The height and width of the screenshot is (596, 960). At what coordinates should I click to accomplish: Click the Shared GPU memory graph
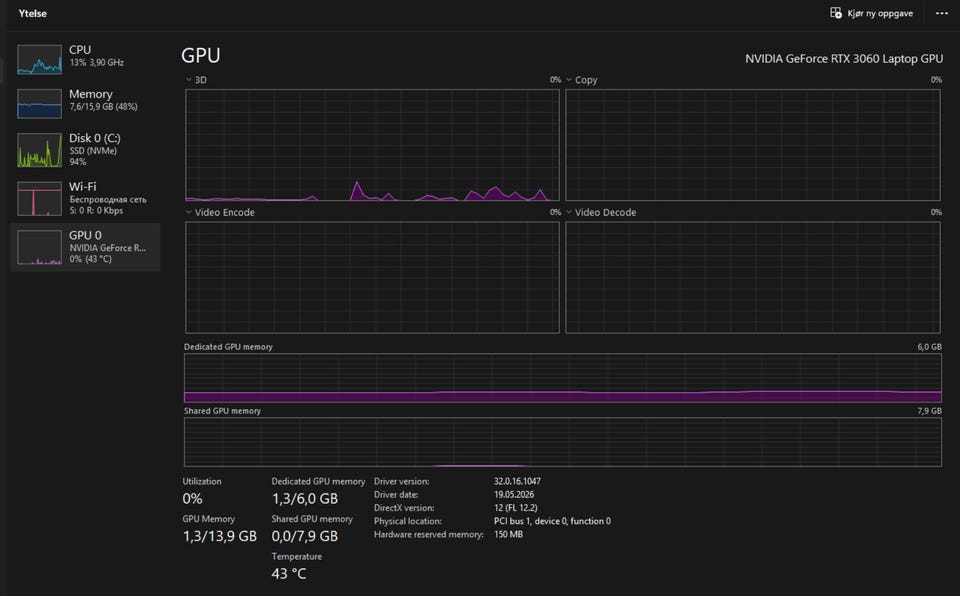(563, 442)
